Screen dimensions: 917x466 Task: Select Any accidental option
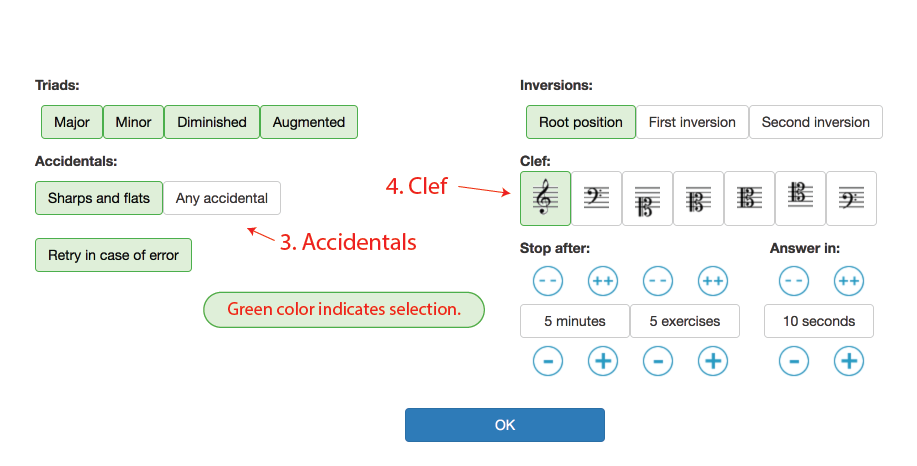[x=222, y=198]
